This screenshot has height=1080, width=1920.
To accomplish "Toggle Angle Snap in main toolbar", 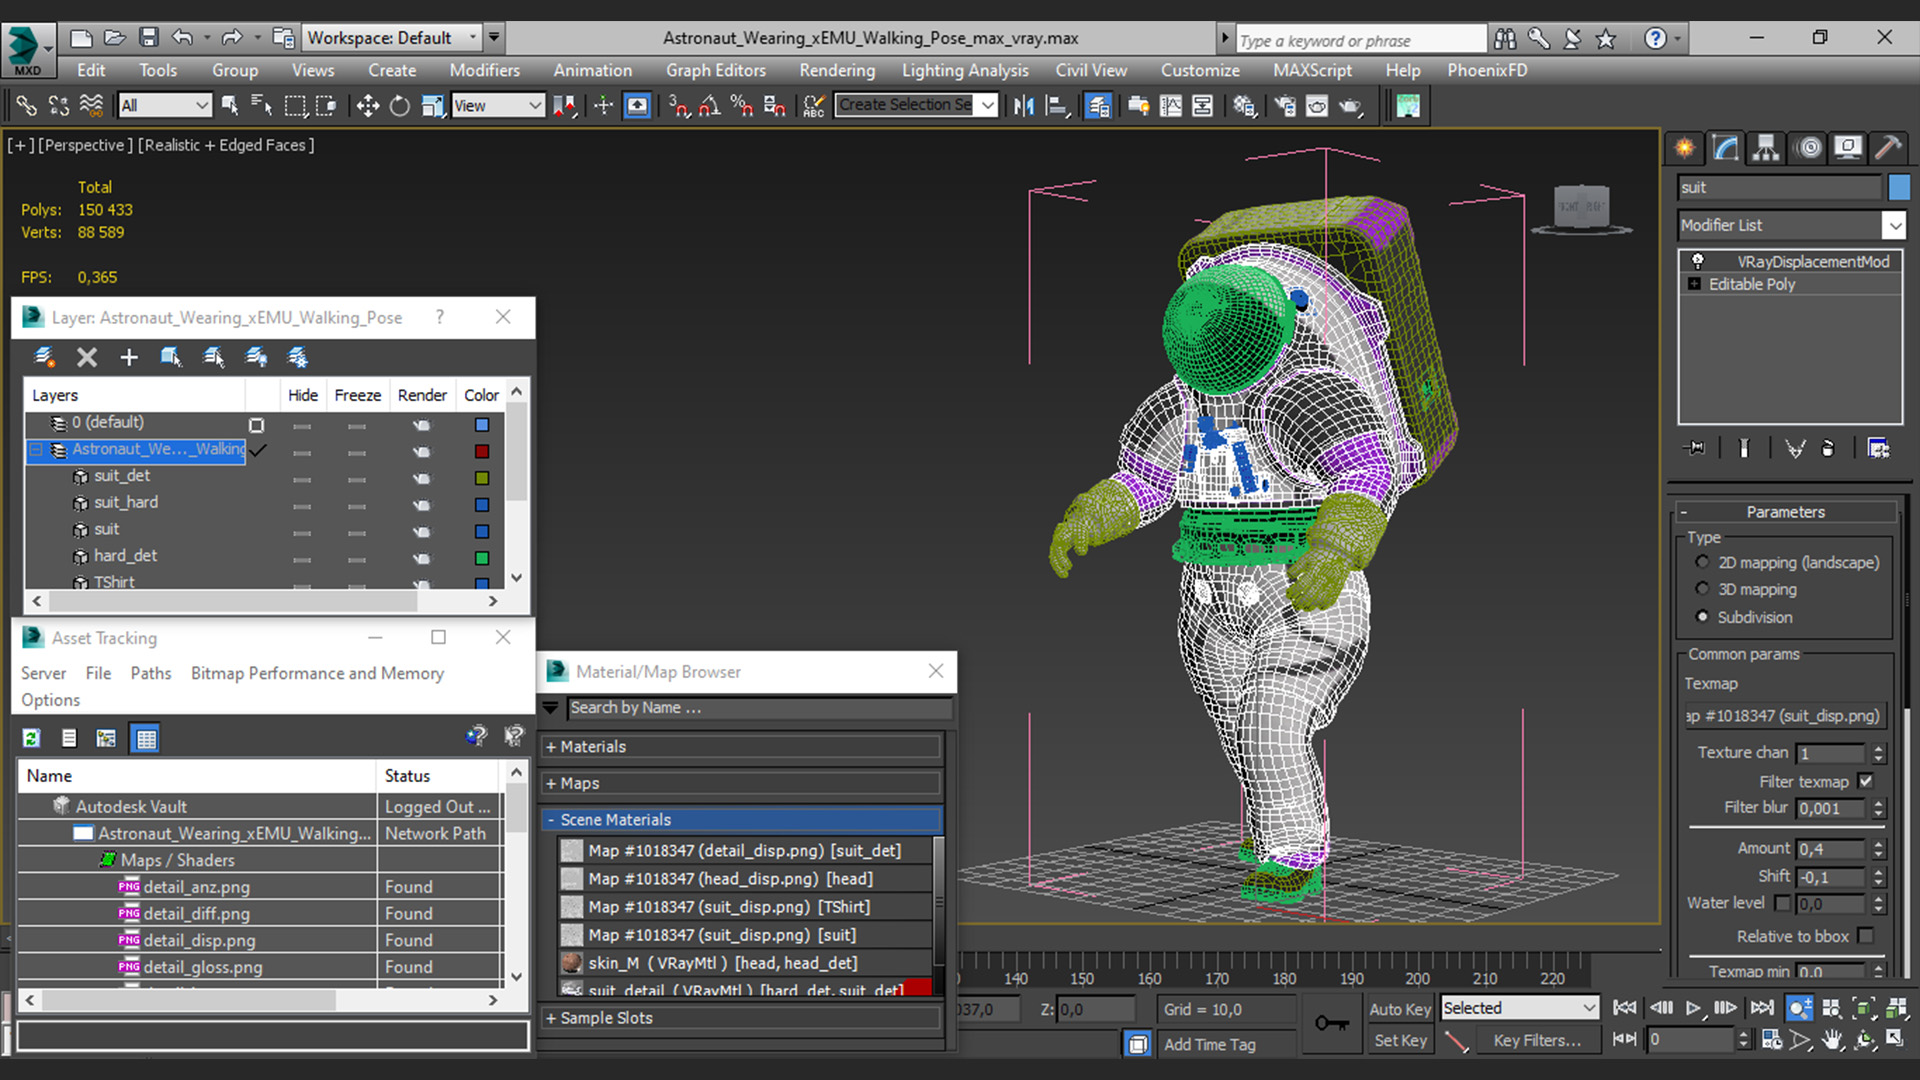I will click(709, 106).
